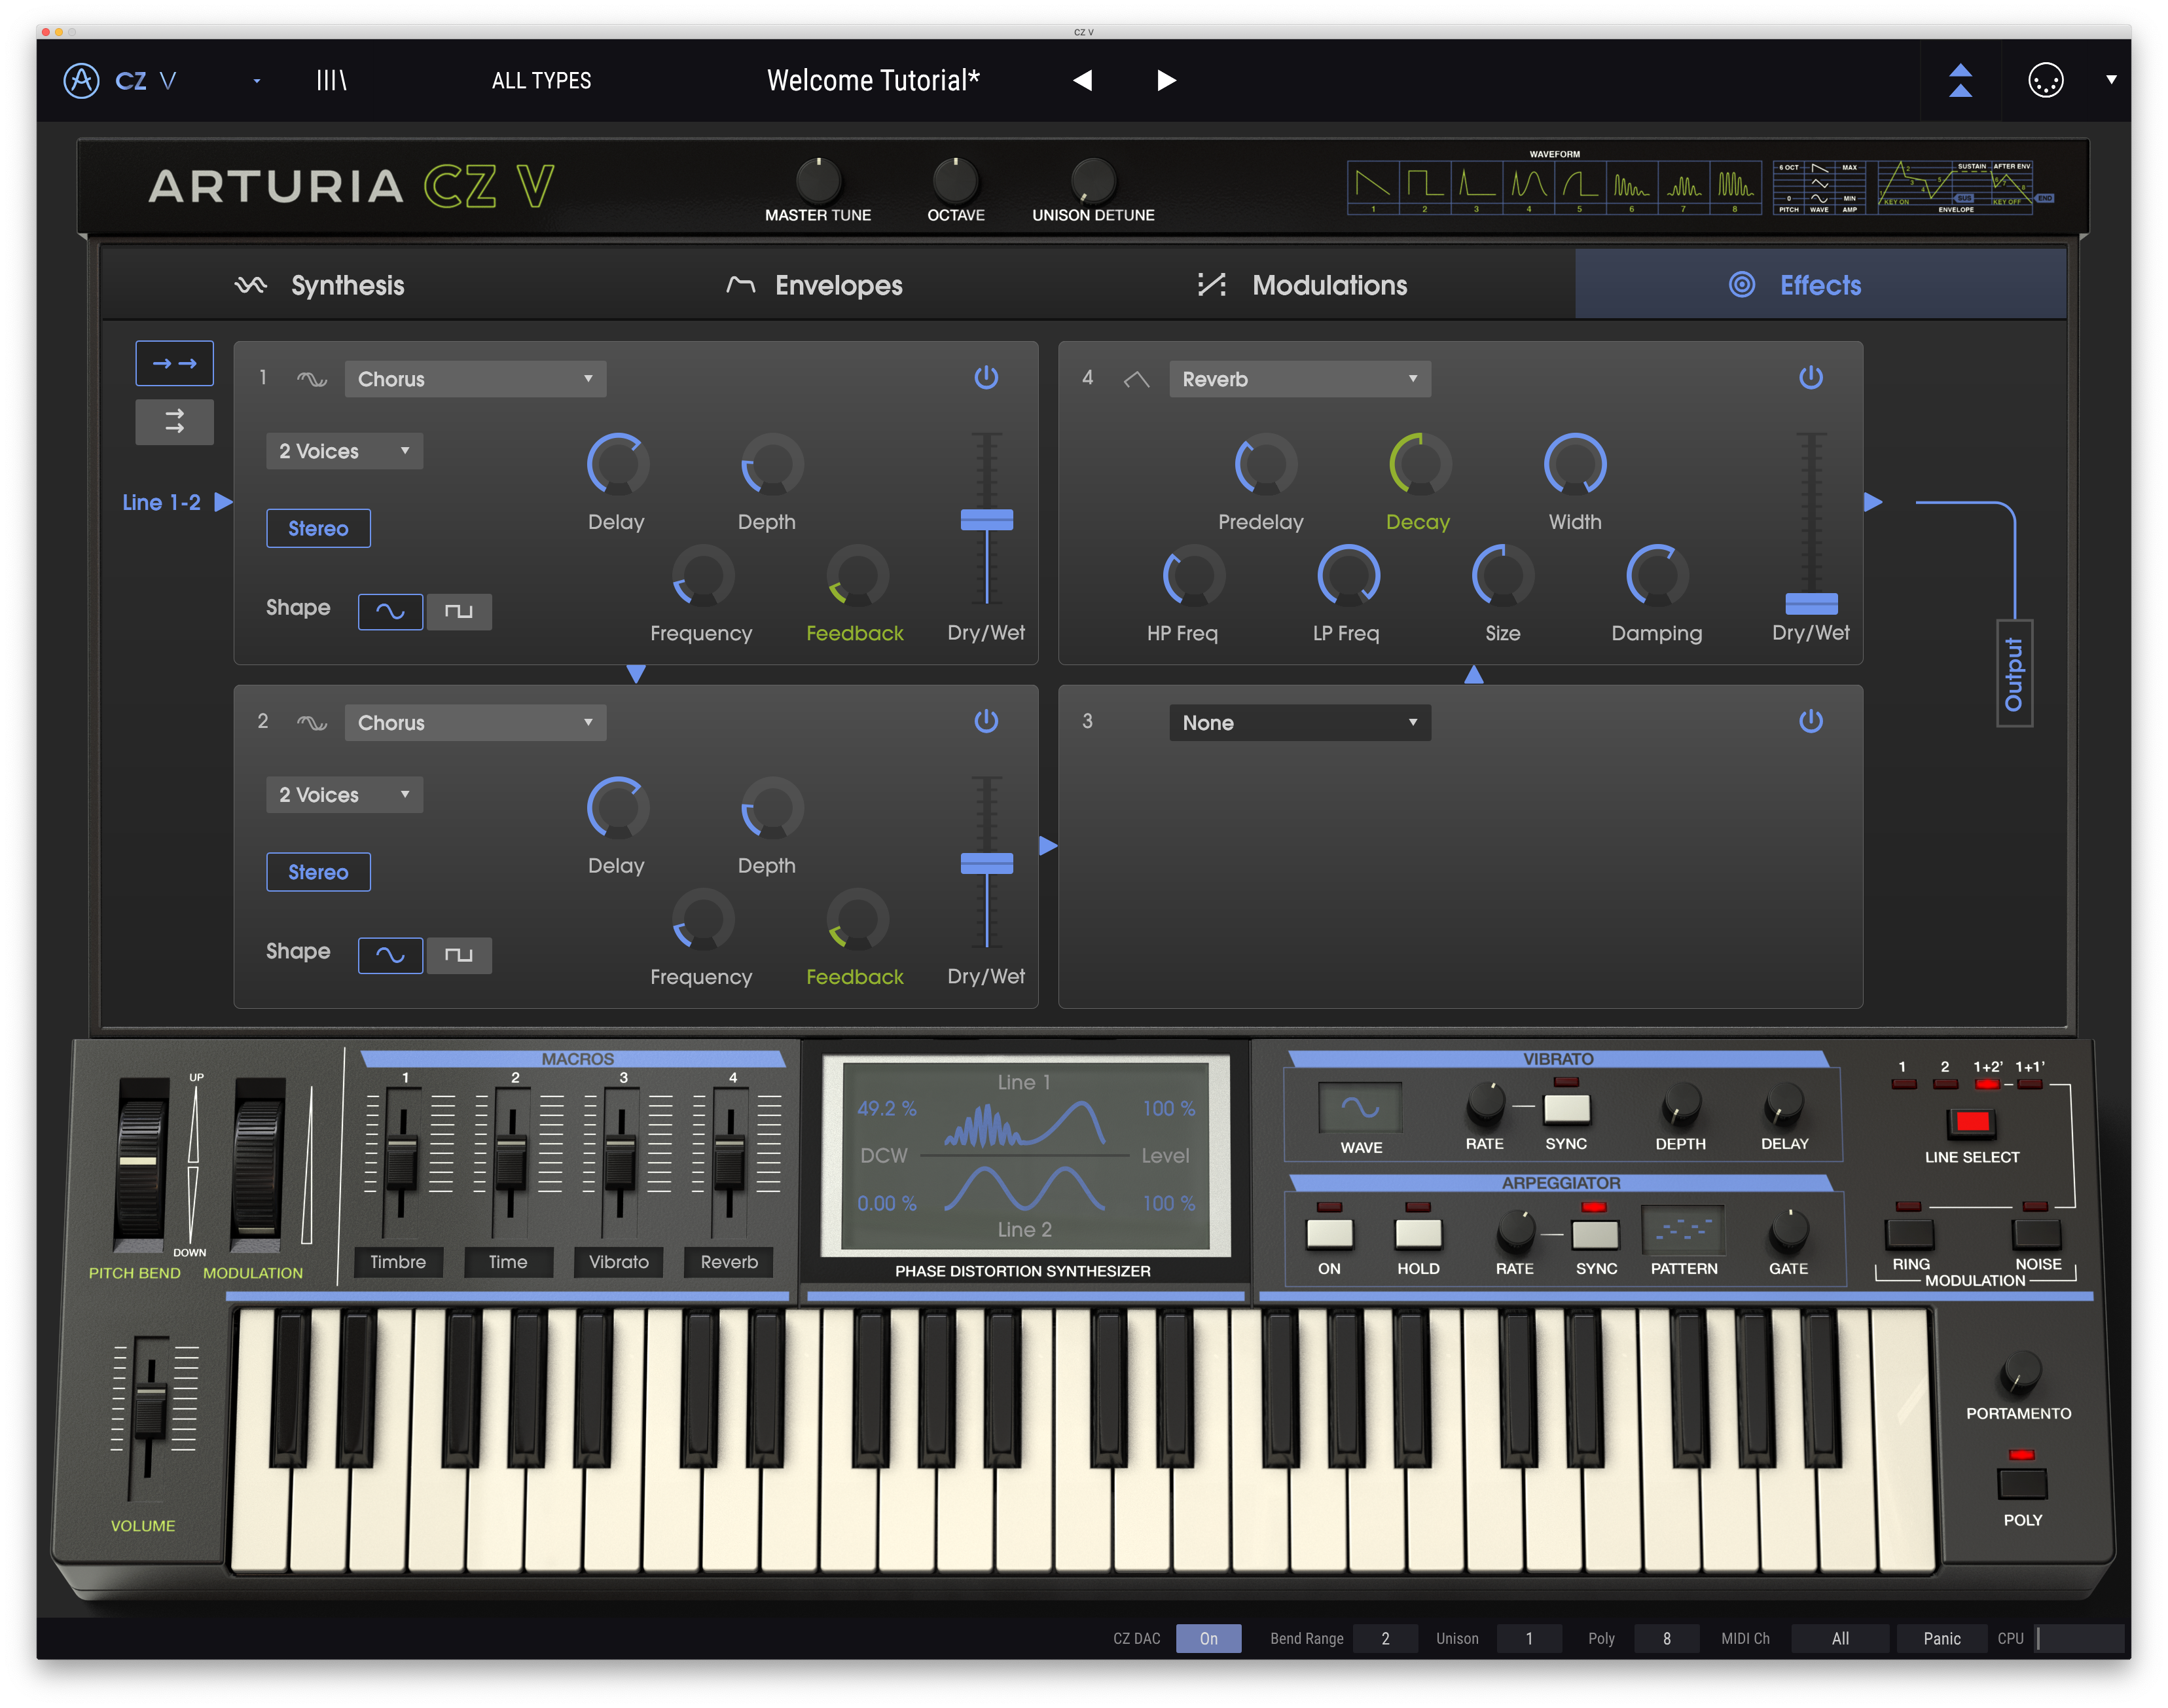Viewport: 2168px width, 1708px height.
Task: Click the Panic button
Action: (x=1941, y=1638)
